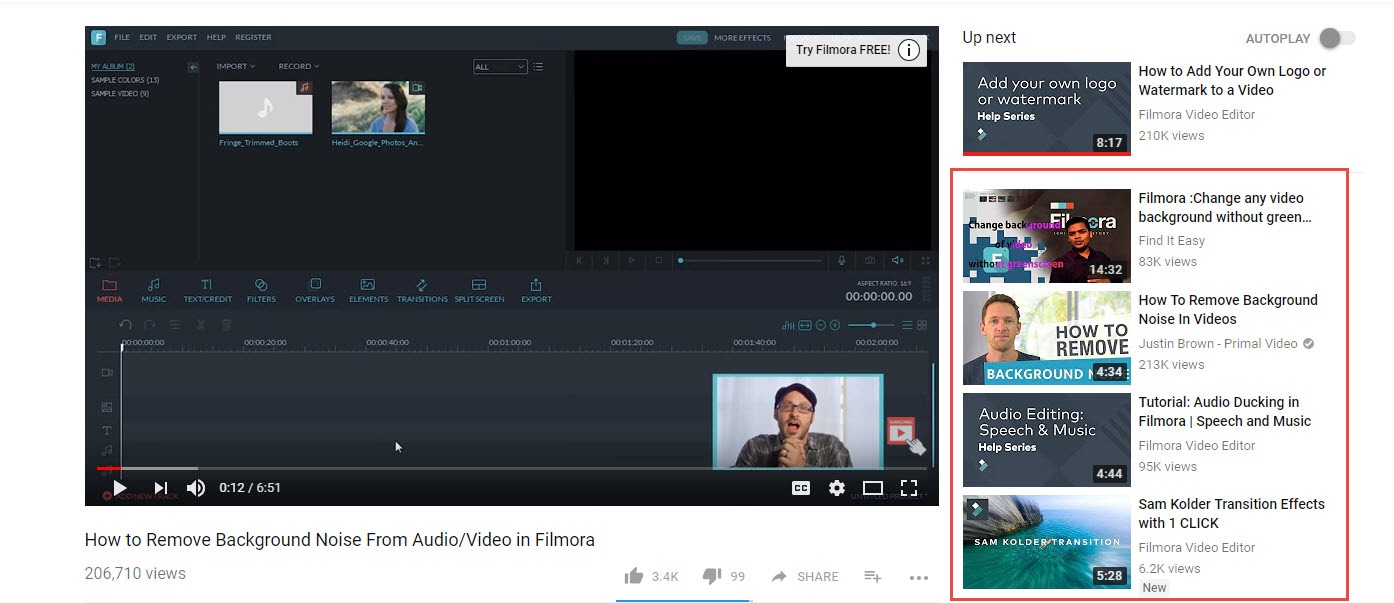The width and height of the screenshot is (1394, 603).
Task: Add video to playlist icon
Action: coord(873,576)
